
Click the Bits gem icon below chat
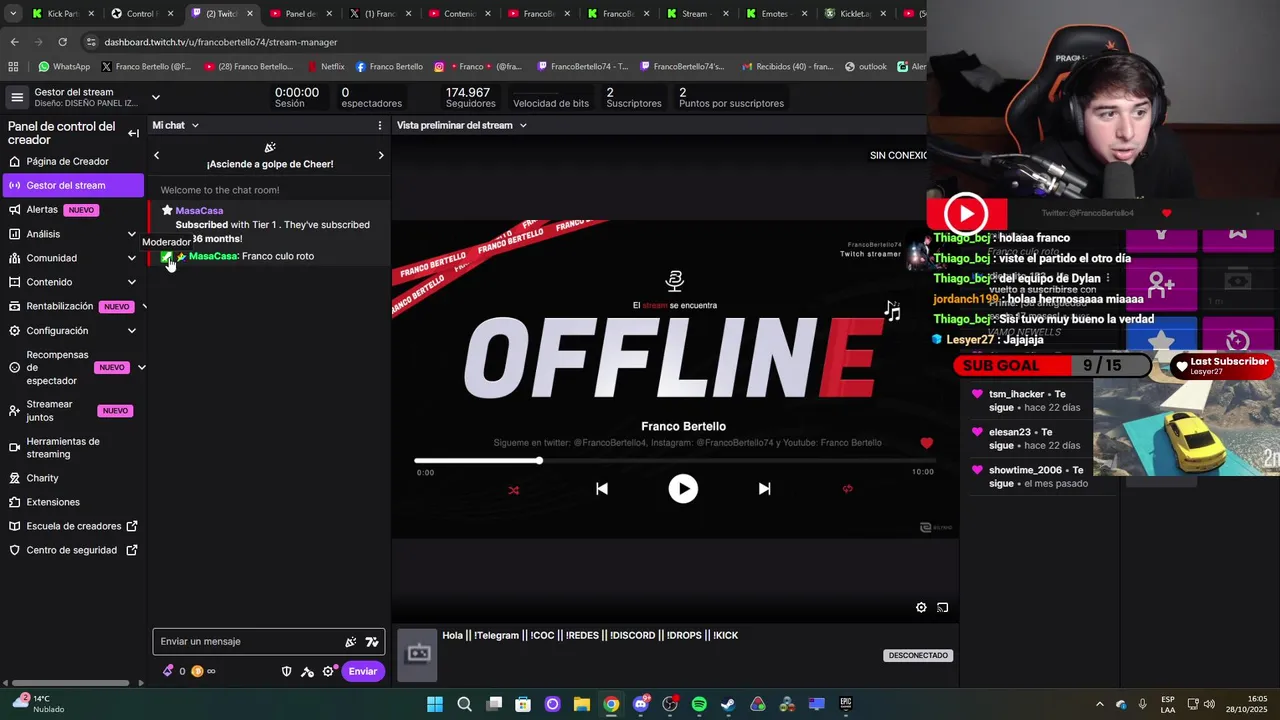168,671
